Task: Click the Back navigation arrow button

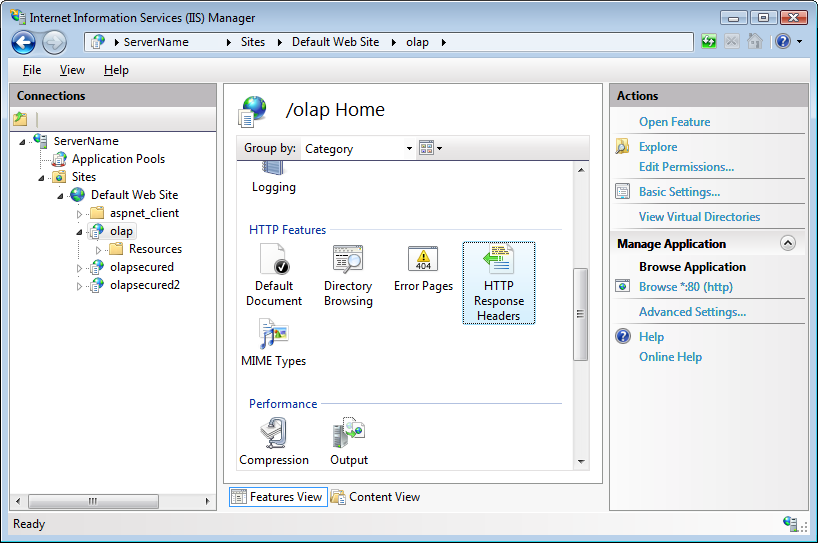Action: point(24,42)
